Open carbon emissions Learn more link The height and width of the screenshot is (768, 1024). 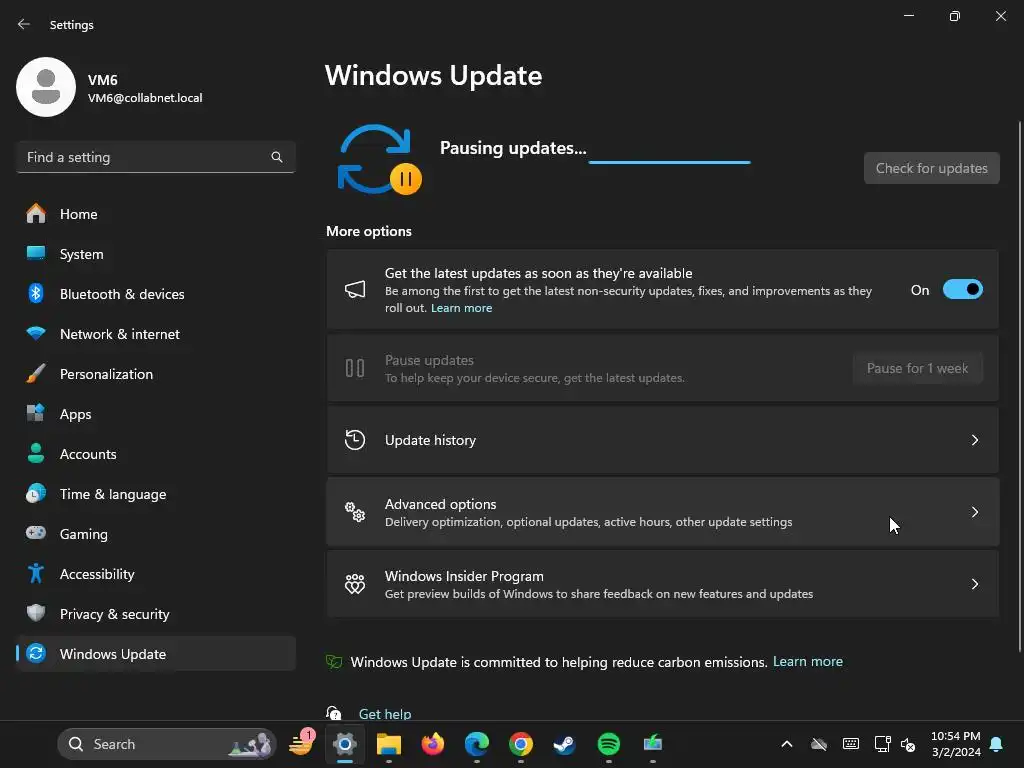(x=808, y=662)
